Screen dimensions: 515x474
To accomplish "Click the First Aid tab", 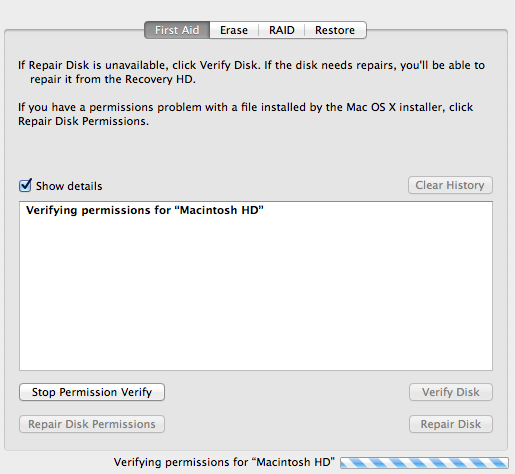I will click(177, 30).
